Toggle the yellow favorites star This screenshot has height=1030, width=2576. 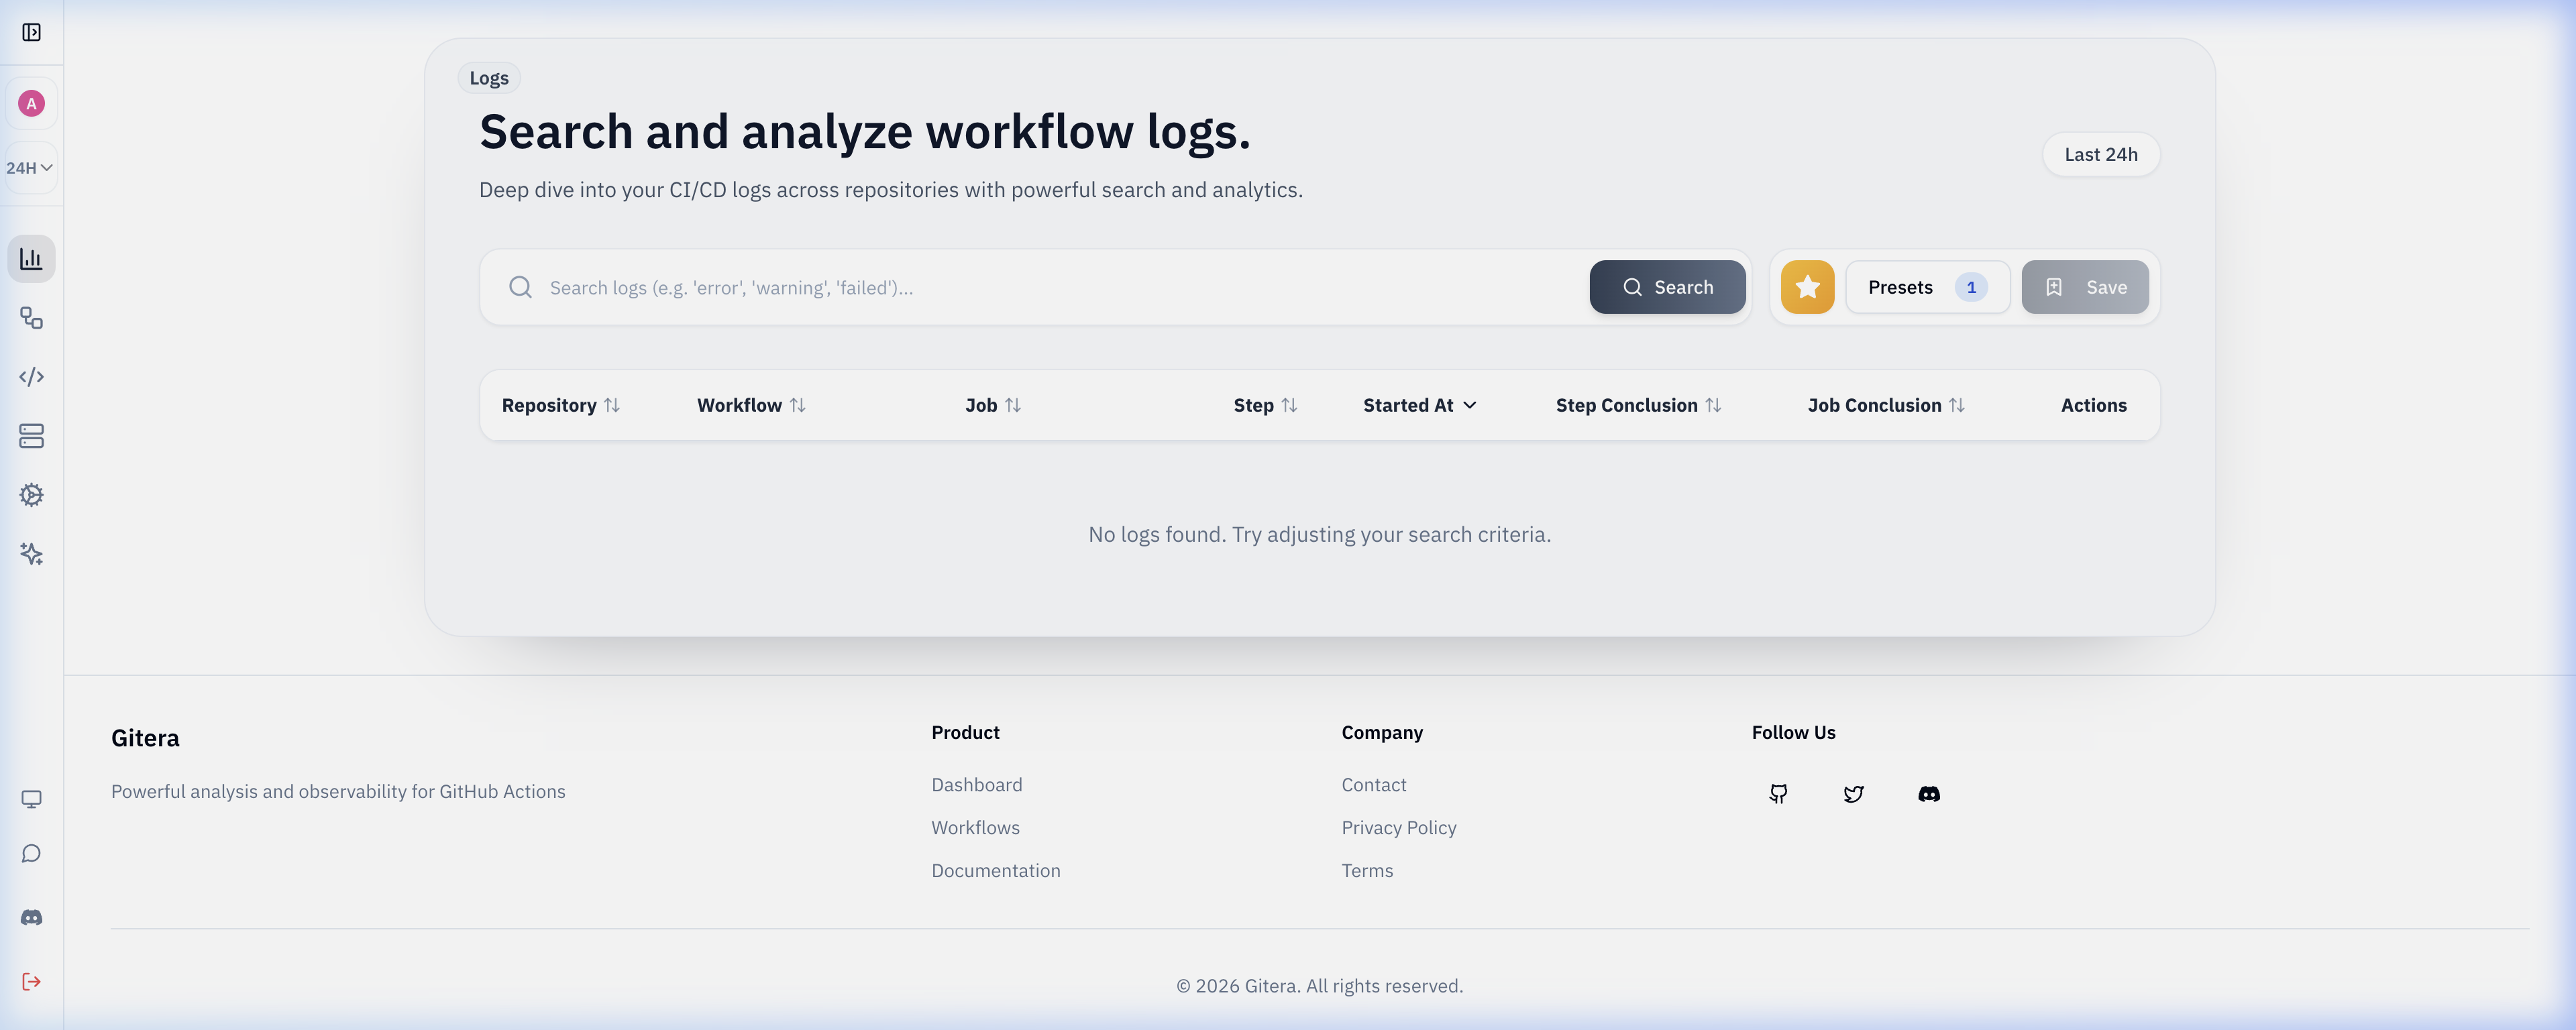1806,287
